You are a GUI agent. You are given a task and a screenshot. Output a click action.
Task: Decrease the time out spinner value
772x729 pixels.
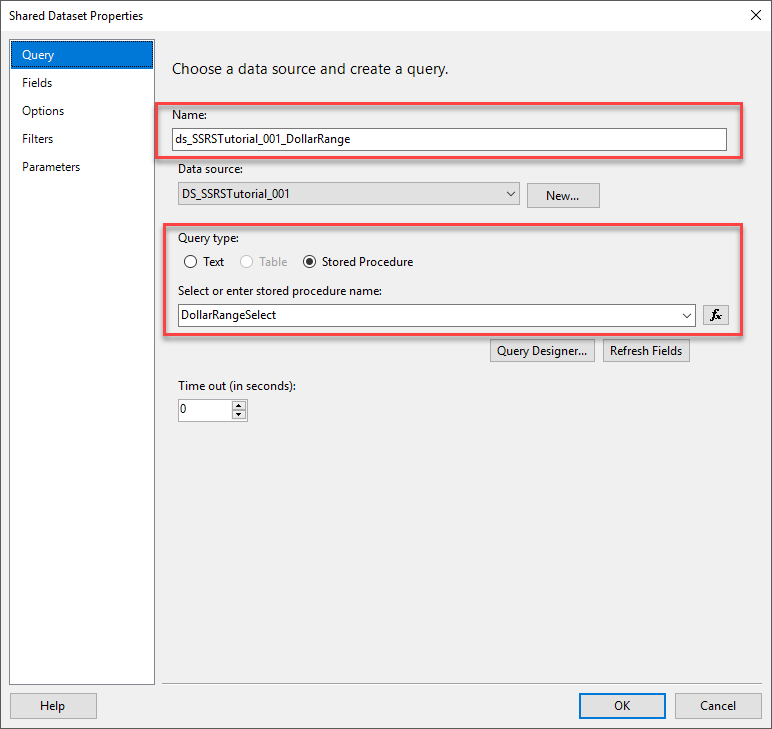pos(238,414)
